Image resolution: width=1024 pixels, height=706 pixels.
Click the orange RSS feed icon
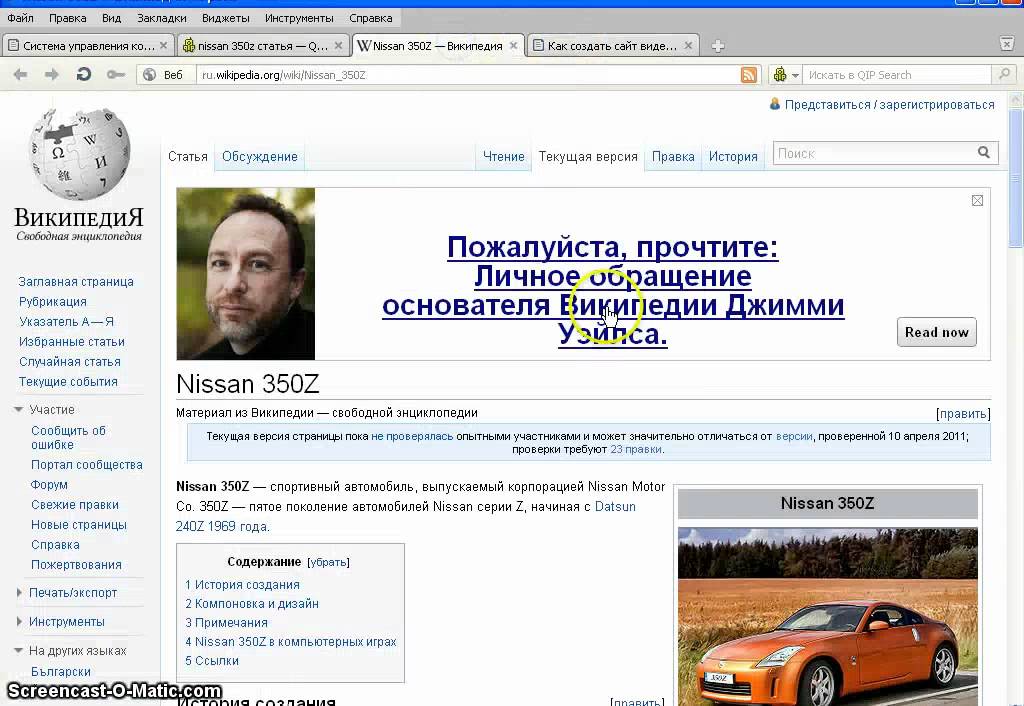(x=749, y=74)
